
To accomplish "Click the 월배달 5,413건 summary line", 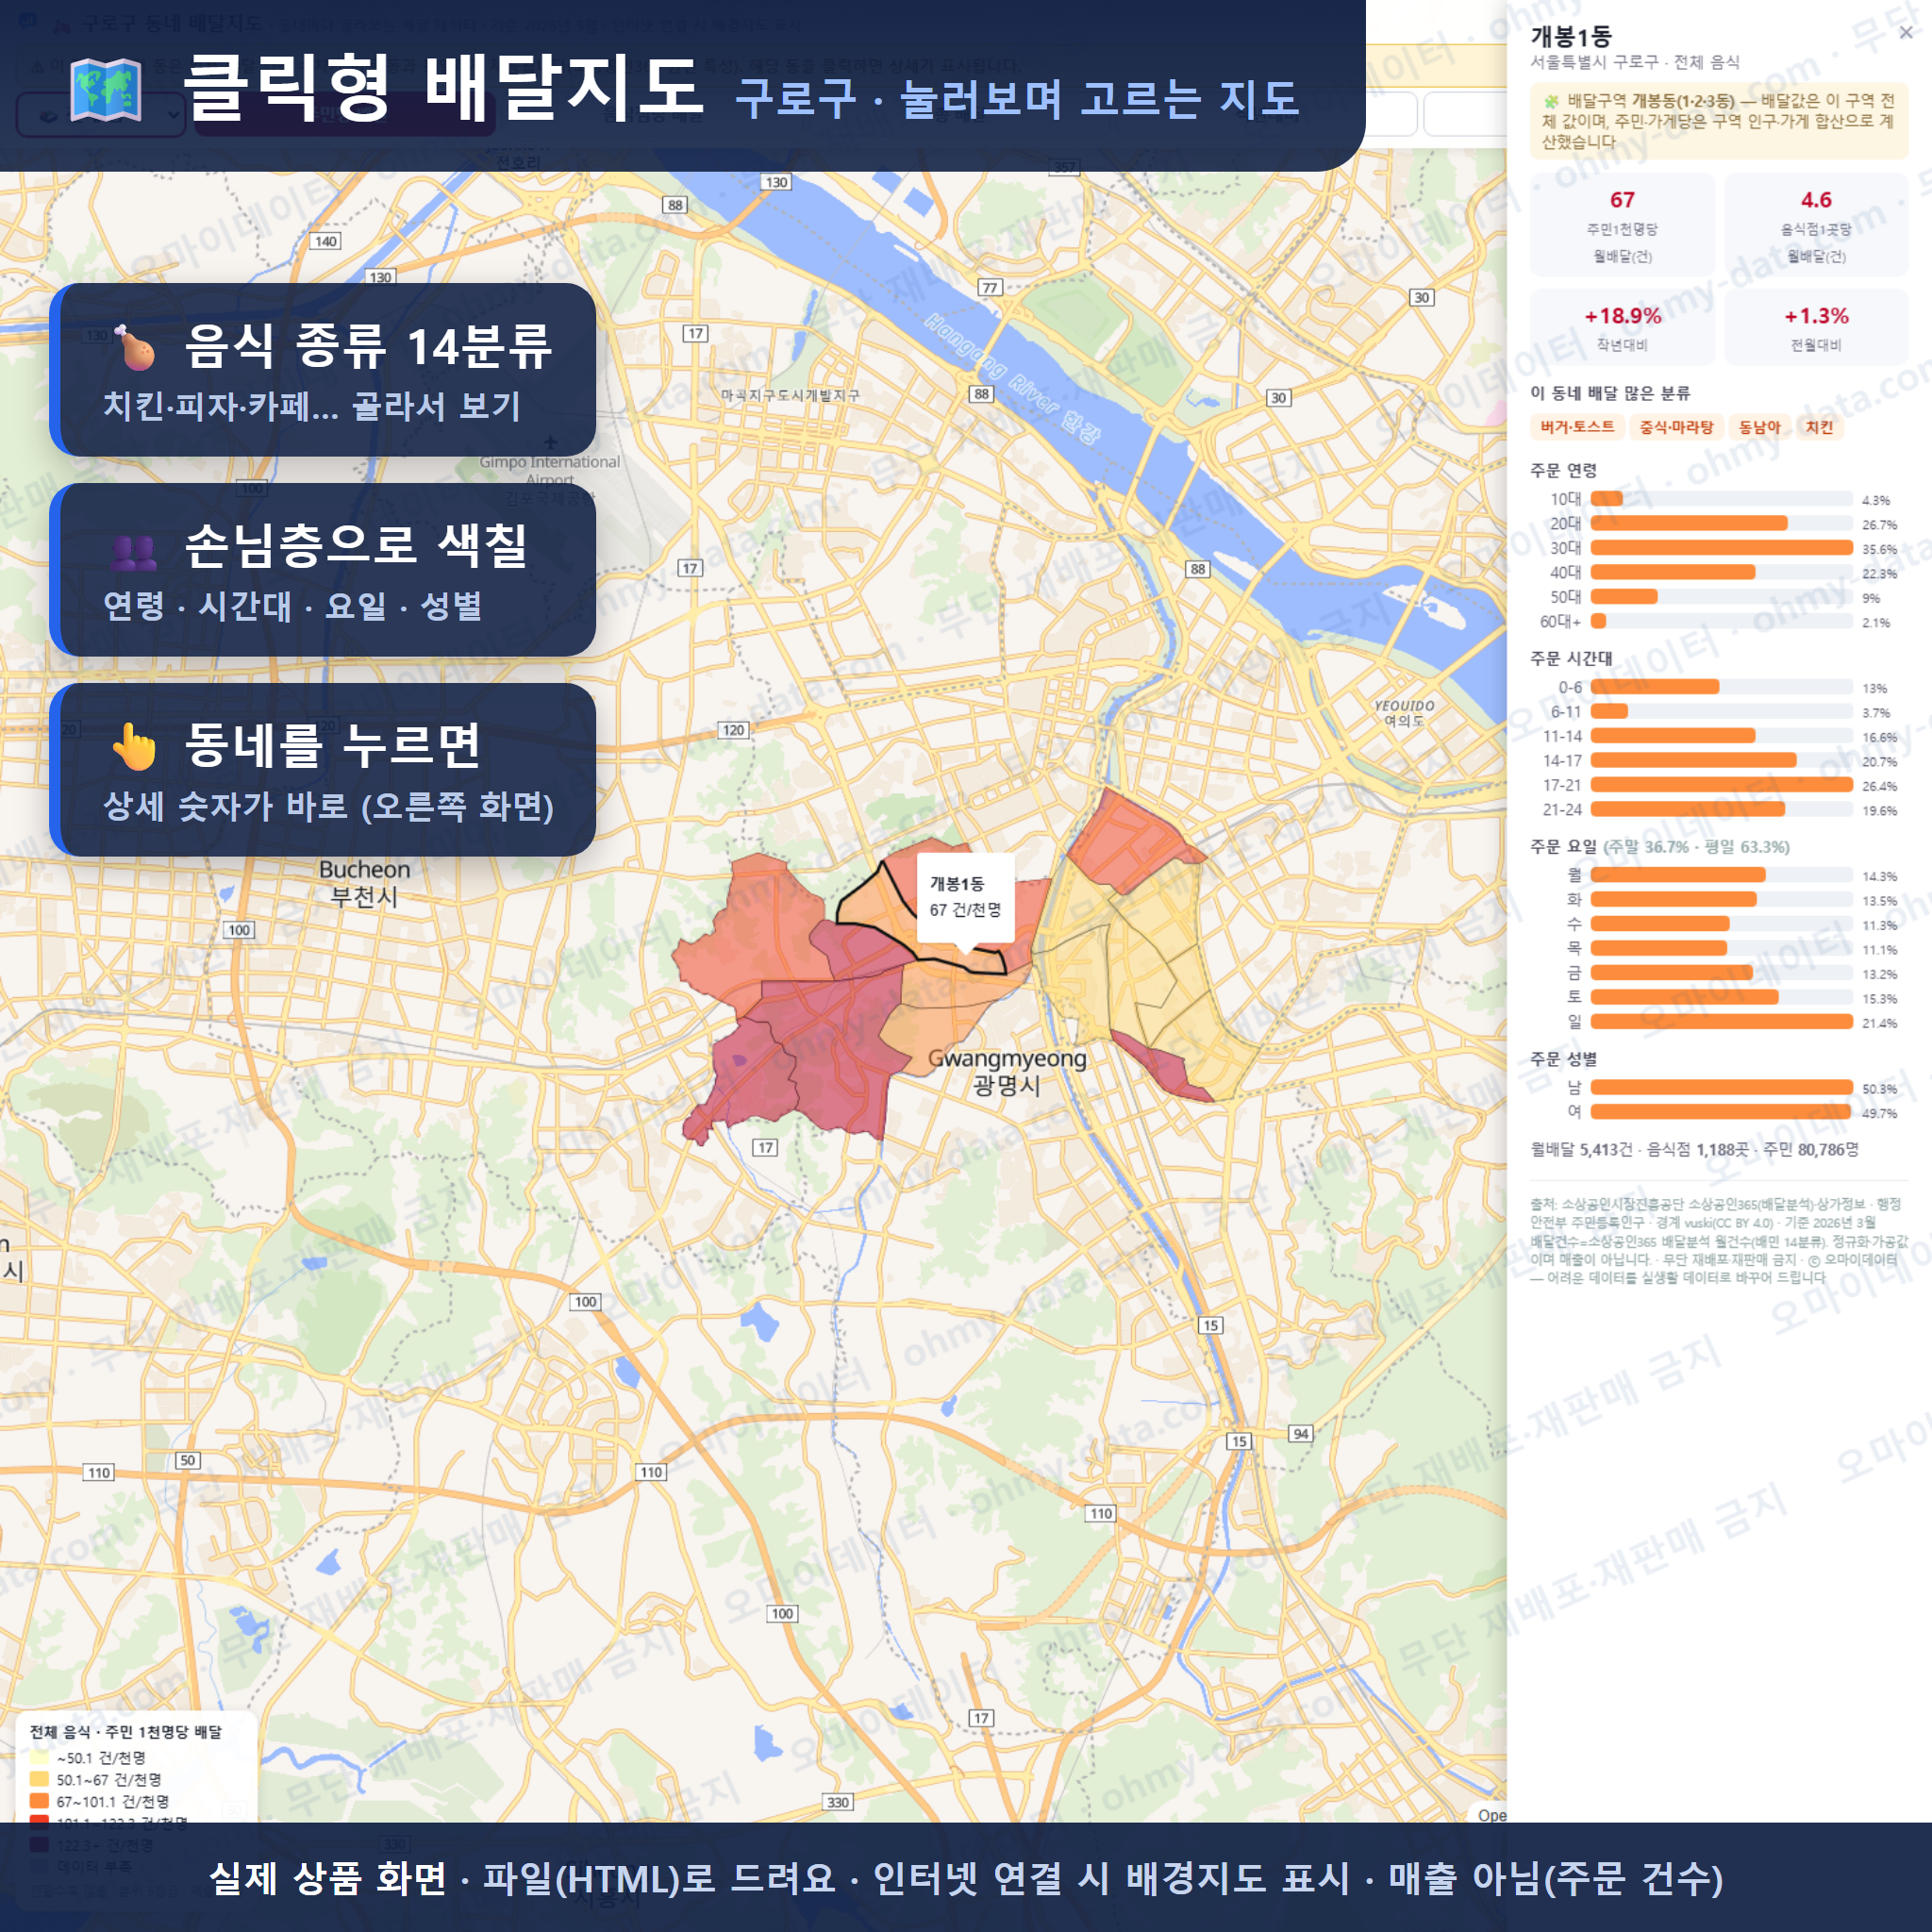I will (x=1694, y=1150).
